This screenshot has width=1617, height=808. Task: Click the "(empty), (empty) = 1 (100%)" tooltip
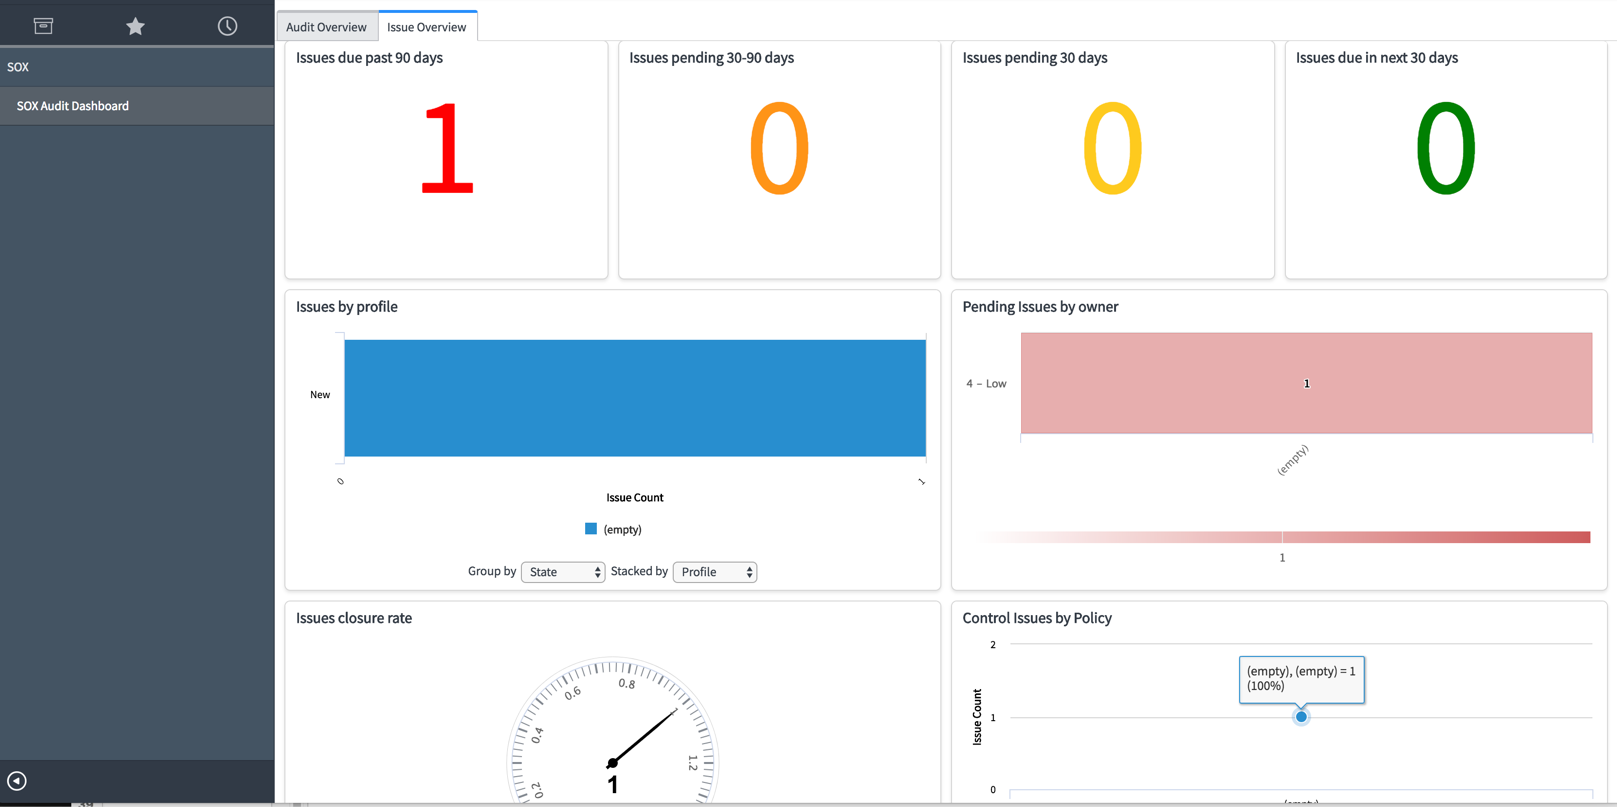pos(1301,679)
